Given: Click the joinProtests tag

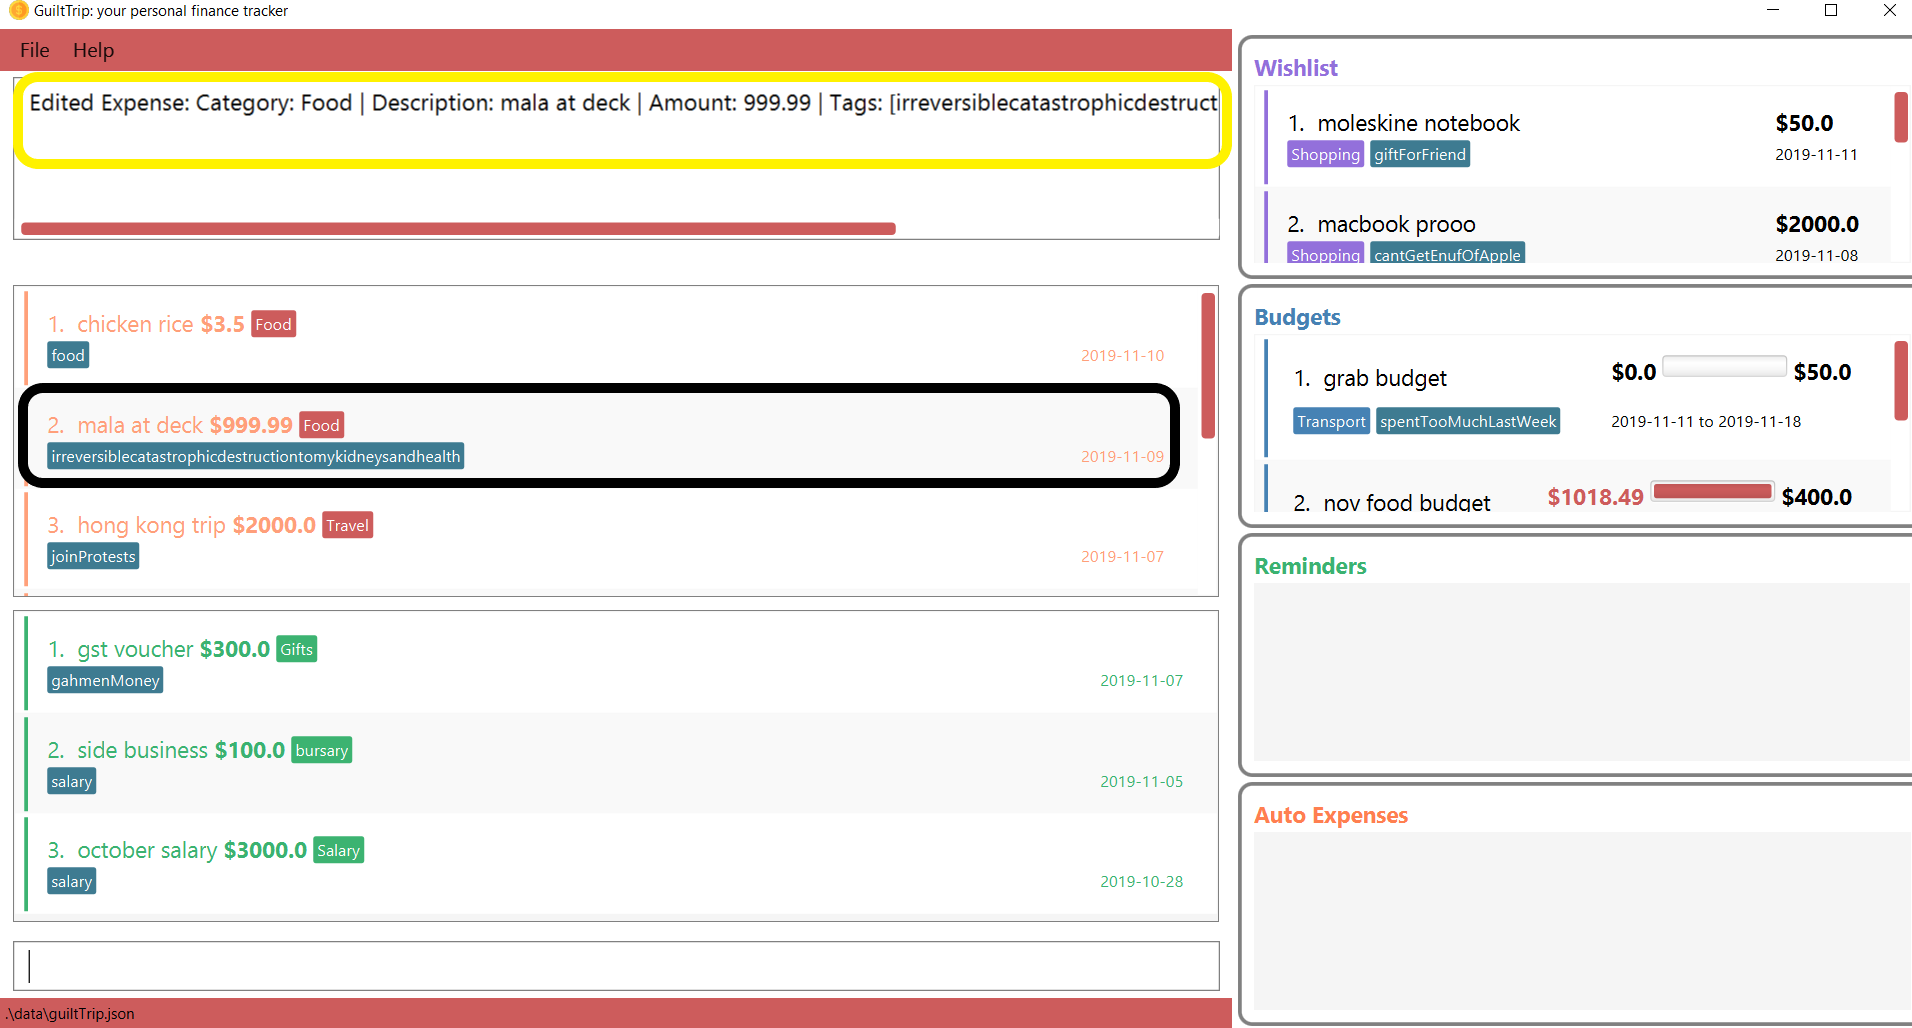Looking at the screenshot, I should click(93, 556).
